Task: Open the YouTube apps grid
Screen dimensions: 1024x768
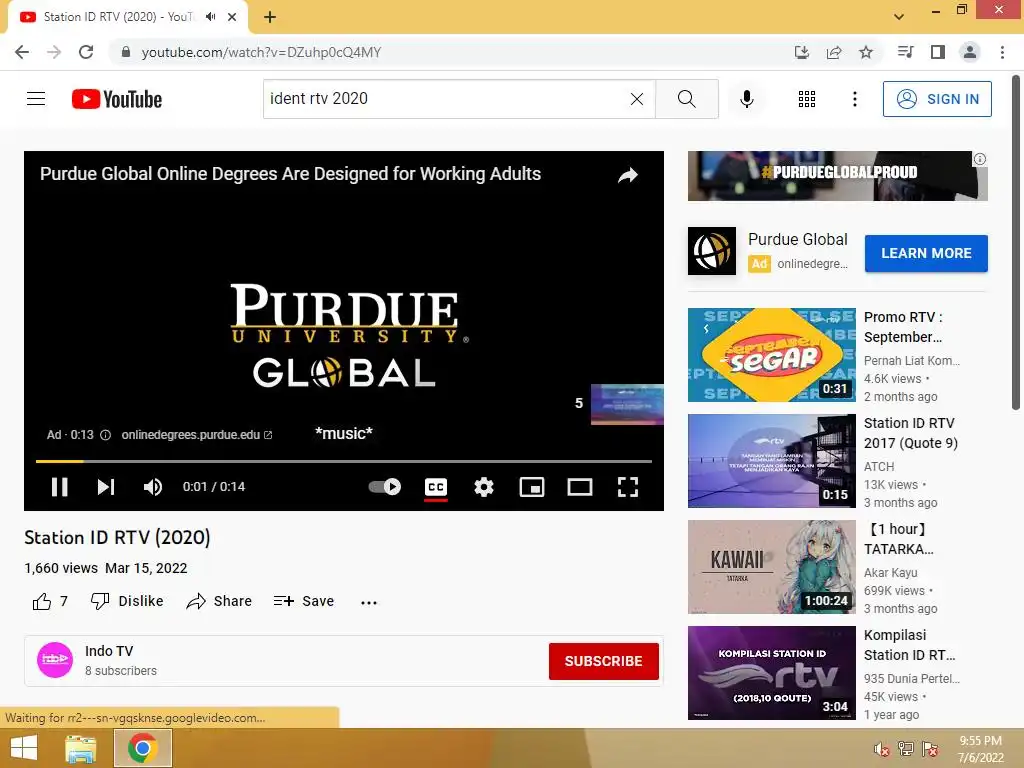Action: pos(807,99)
